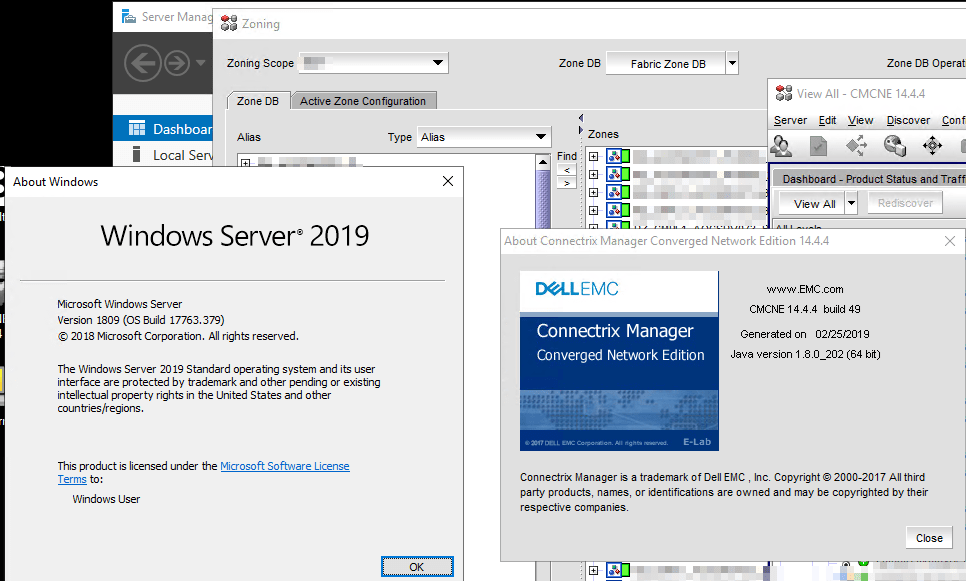Viewport: 966px width, 581px height.
Task: Click the CMCNE View All window title icon
Action: [x=784, y=94]
